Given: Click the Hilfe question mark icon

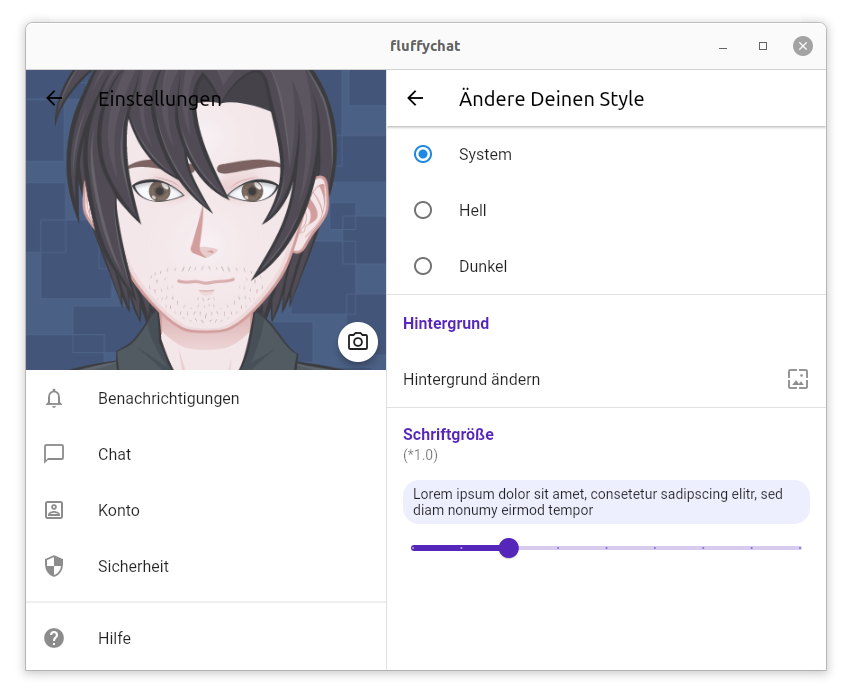Looking at the screenshot, I should [x=54, y=638].
